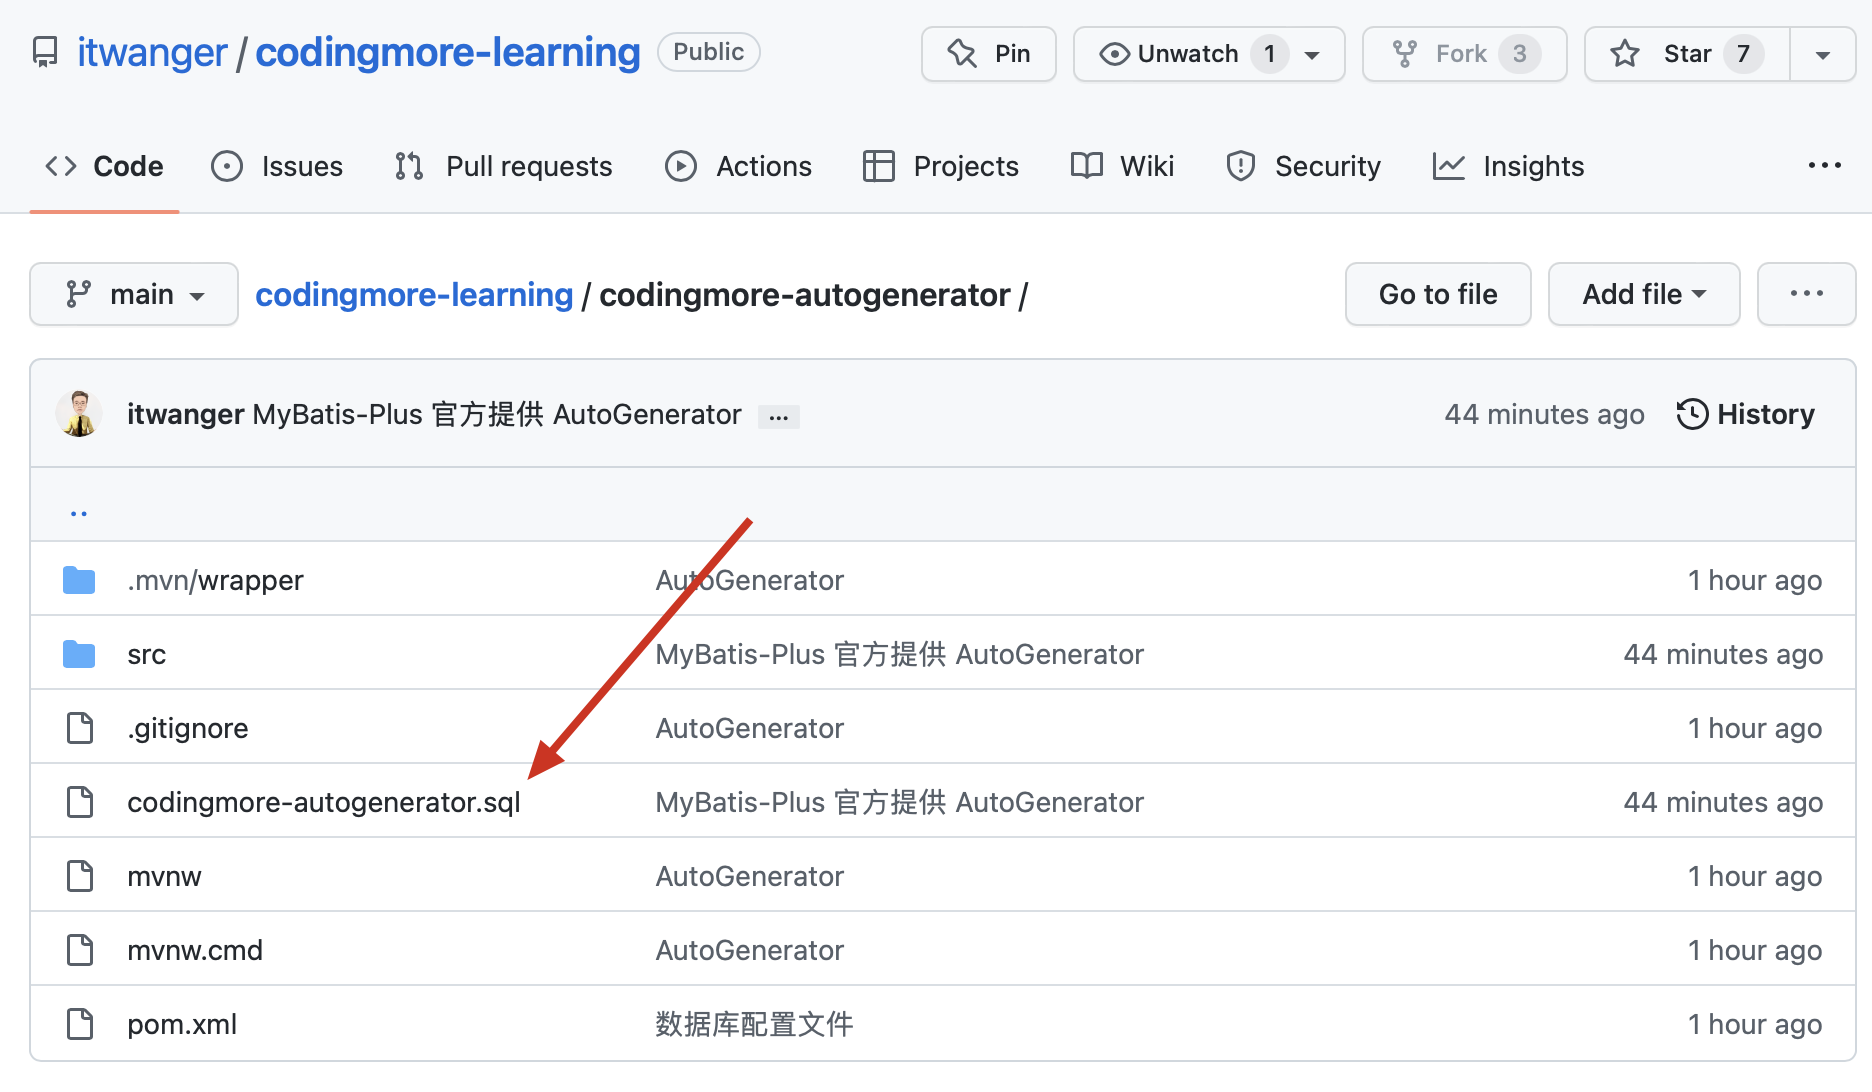Click the Go to file button
1872x1092 pixels.
coord(1437,294)
